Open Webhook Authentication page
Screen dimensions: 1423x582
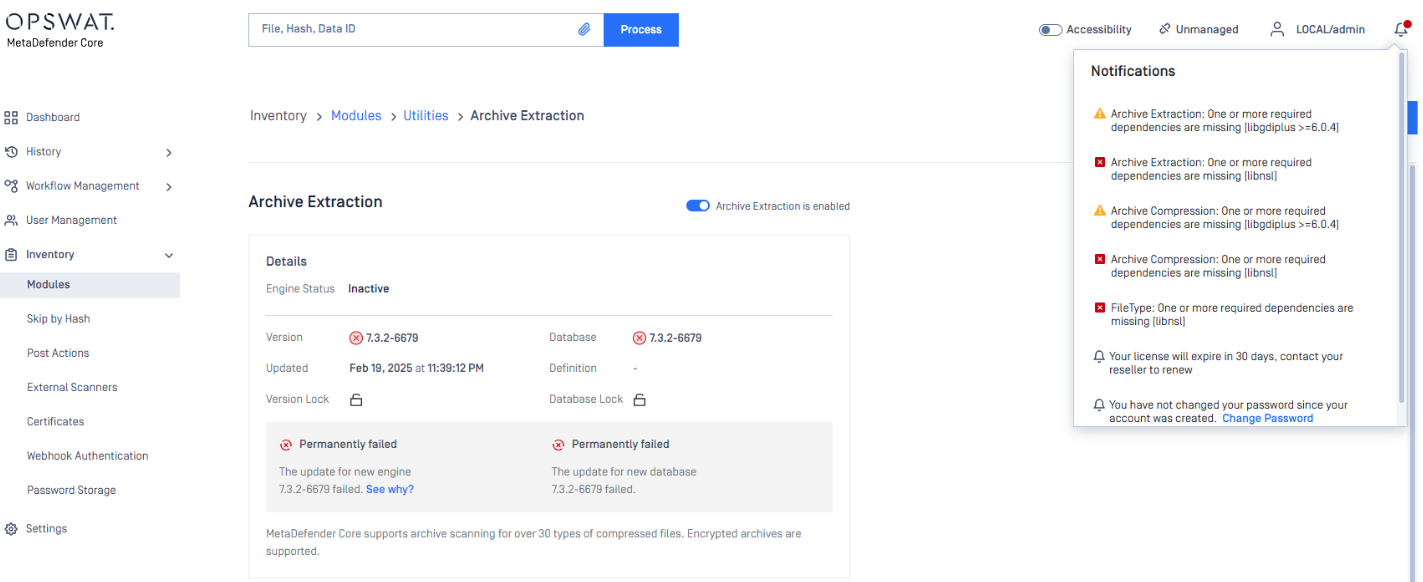87,456
